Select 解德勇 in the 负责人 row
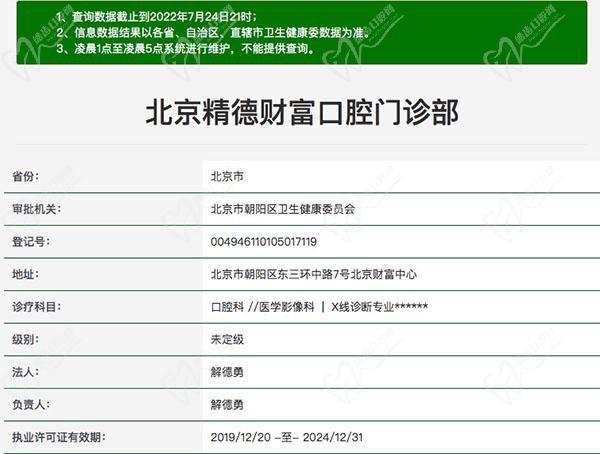 (227, 405)
